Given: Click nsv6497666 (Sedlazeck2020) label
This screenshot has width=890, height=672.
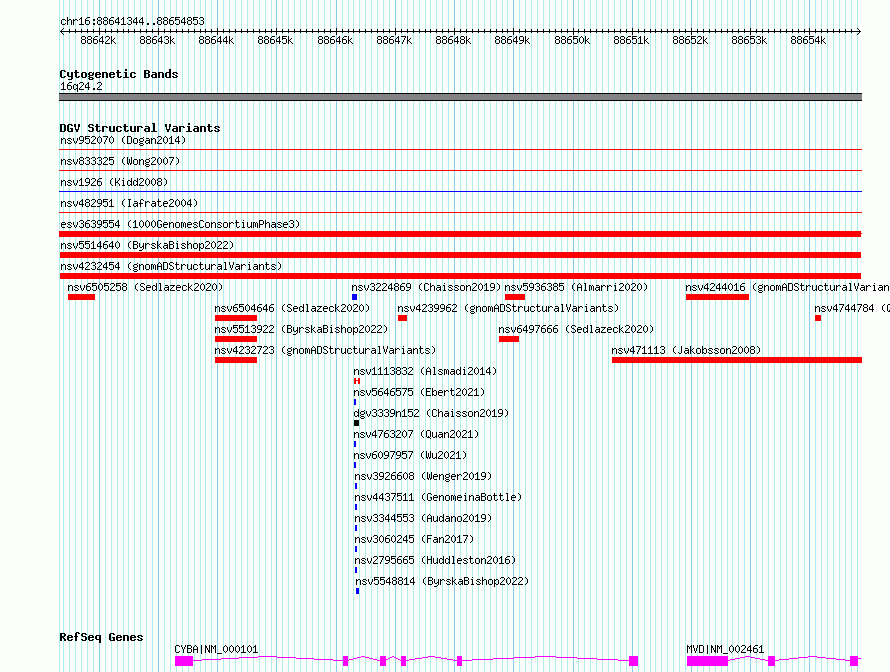Looking at the screenshot, I should coord(576,329).
